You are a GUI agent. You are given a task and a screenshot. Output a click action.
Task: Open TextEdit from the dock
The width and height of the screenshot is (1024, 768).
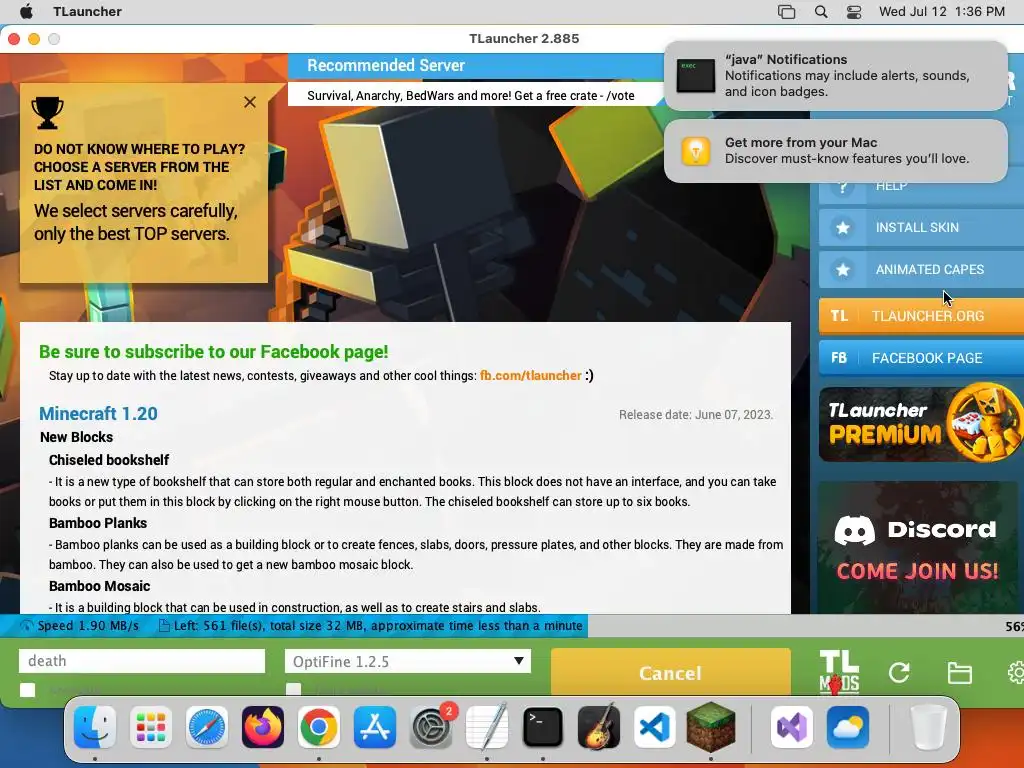487,727
